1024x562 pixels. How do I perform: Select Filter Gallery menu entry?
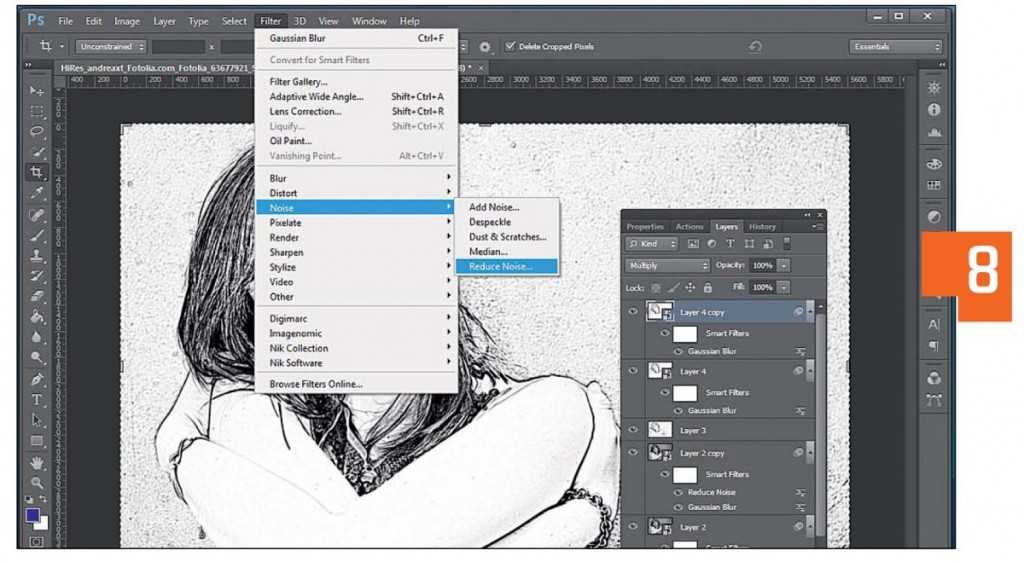coord(298,82)
